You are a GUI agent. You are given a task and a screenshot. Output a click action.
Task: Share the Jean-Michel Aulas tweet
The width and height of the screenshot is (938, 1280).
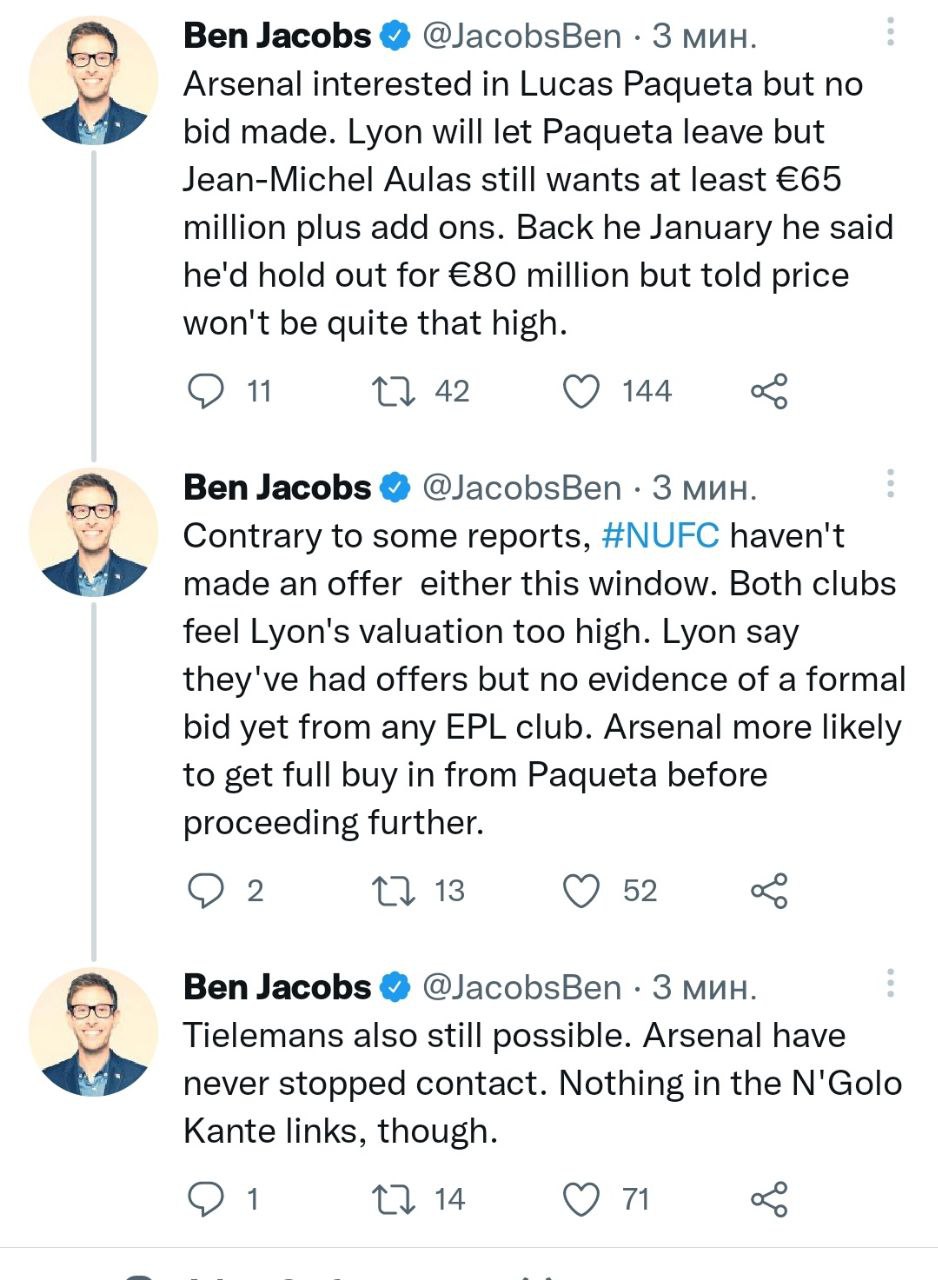click(x=769, y=391)
